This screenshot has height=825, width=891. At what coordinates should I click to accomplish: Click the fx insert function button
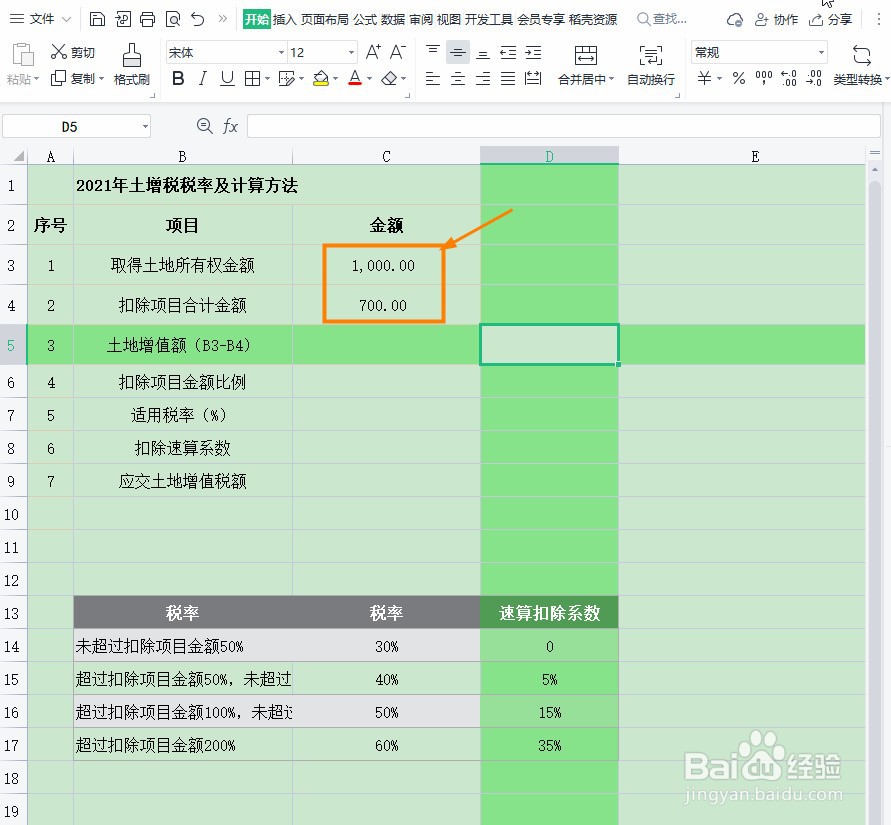(x=231, y=126)
